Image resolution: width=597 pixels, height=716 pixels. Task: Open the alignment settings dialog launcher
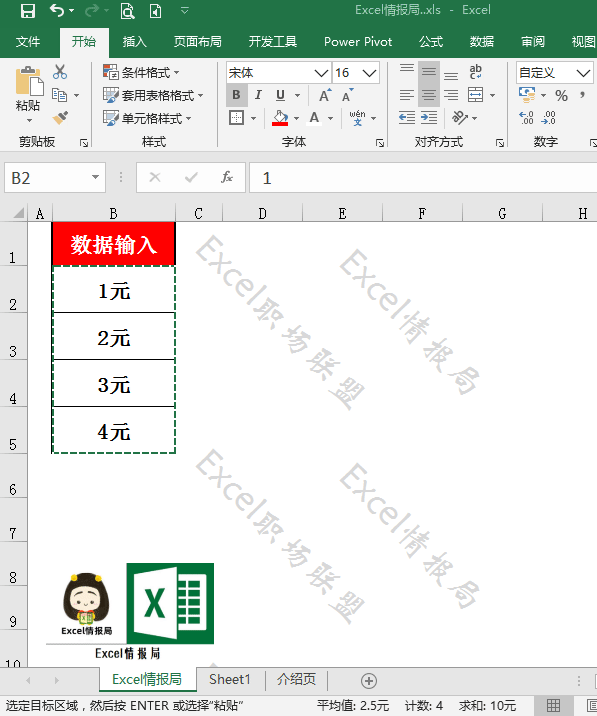(500, 143)
